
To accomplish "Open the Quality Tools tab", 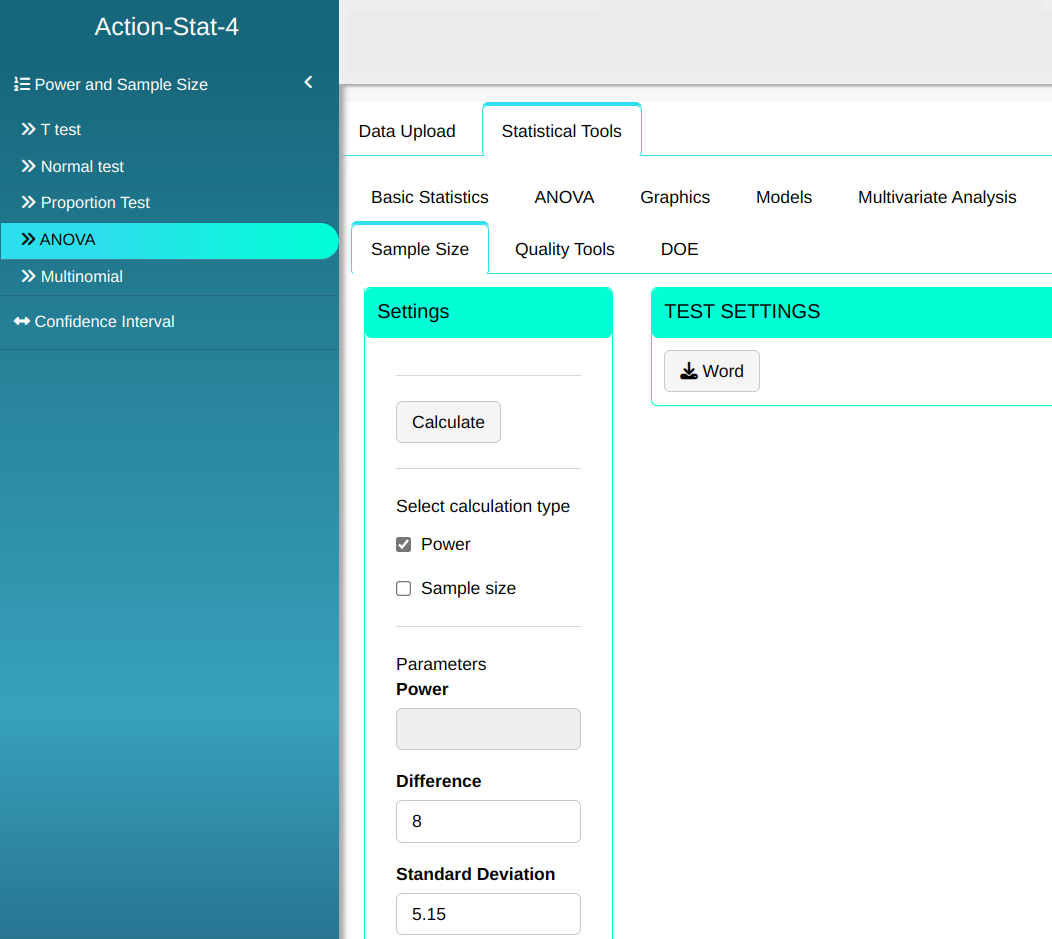I will 564,249.
